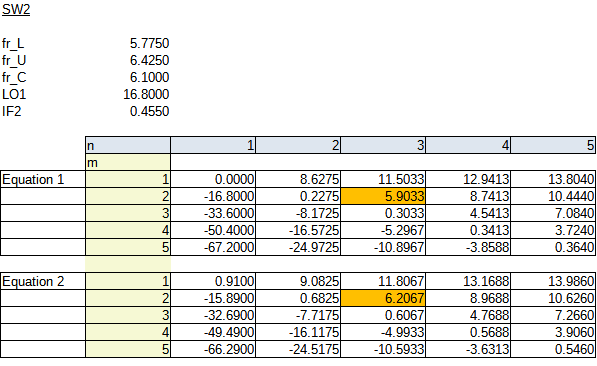Select cell with value -16.5725
The width and height of the screenshot is (597, 366).
coord(298,230)
